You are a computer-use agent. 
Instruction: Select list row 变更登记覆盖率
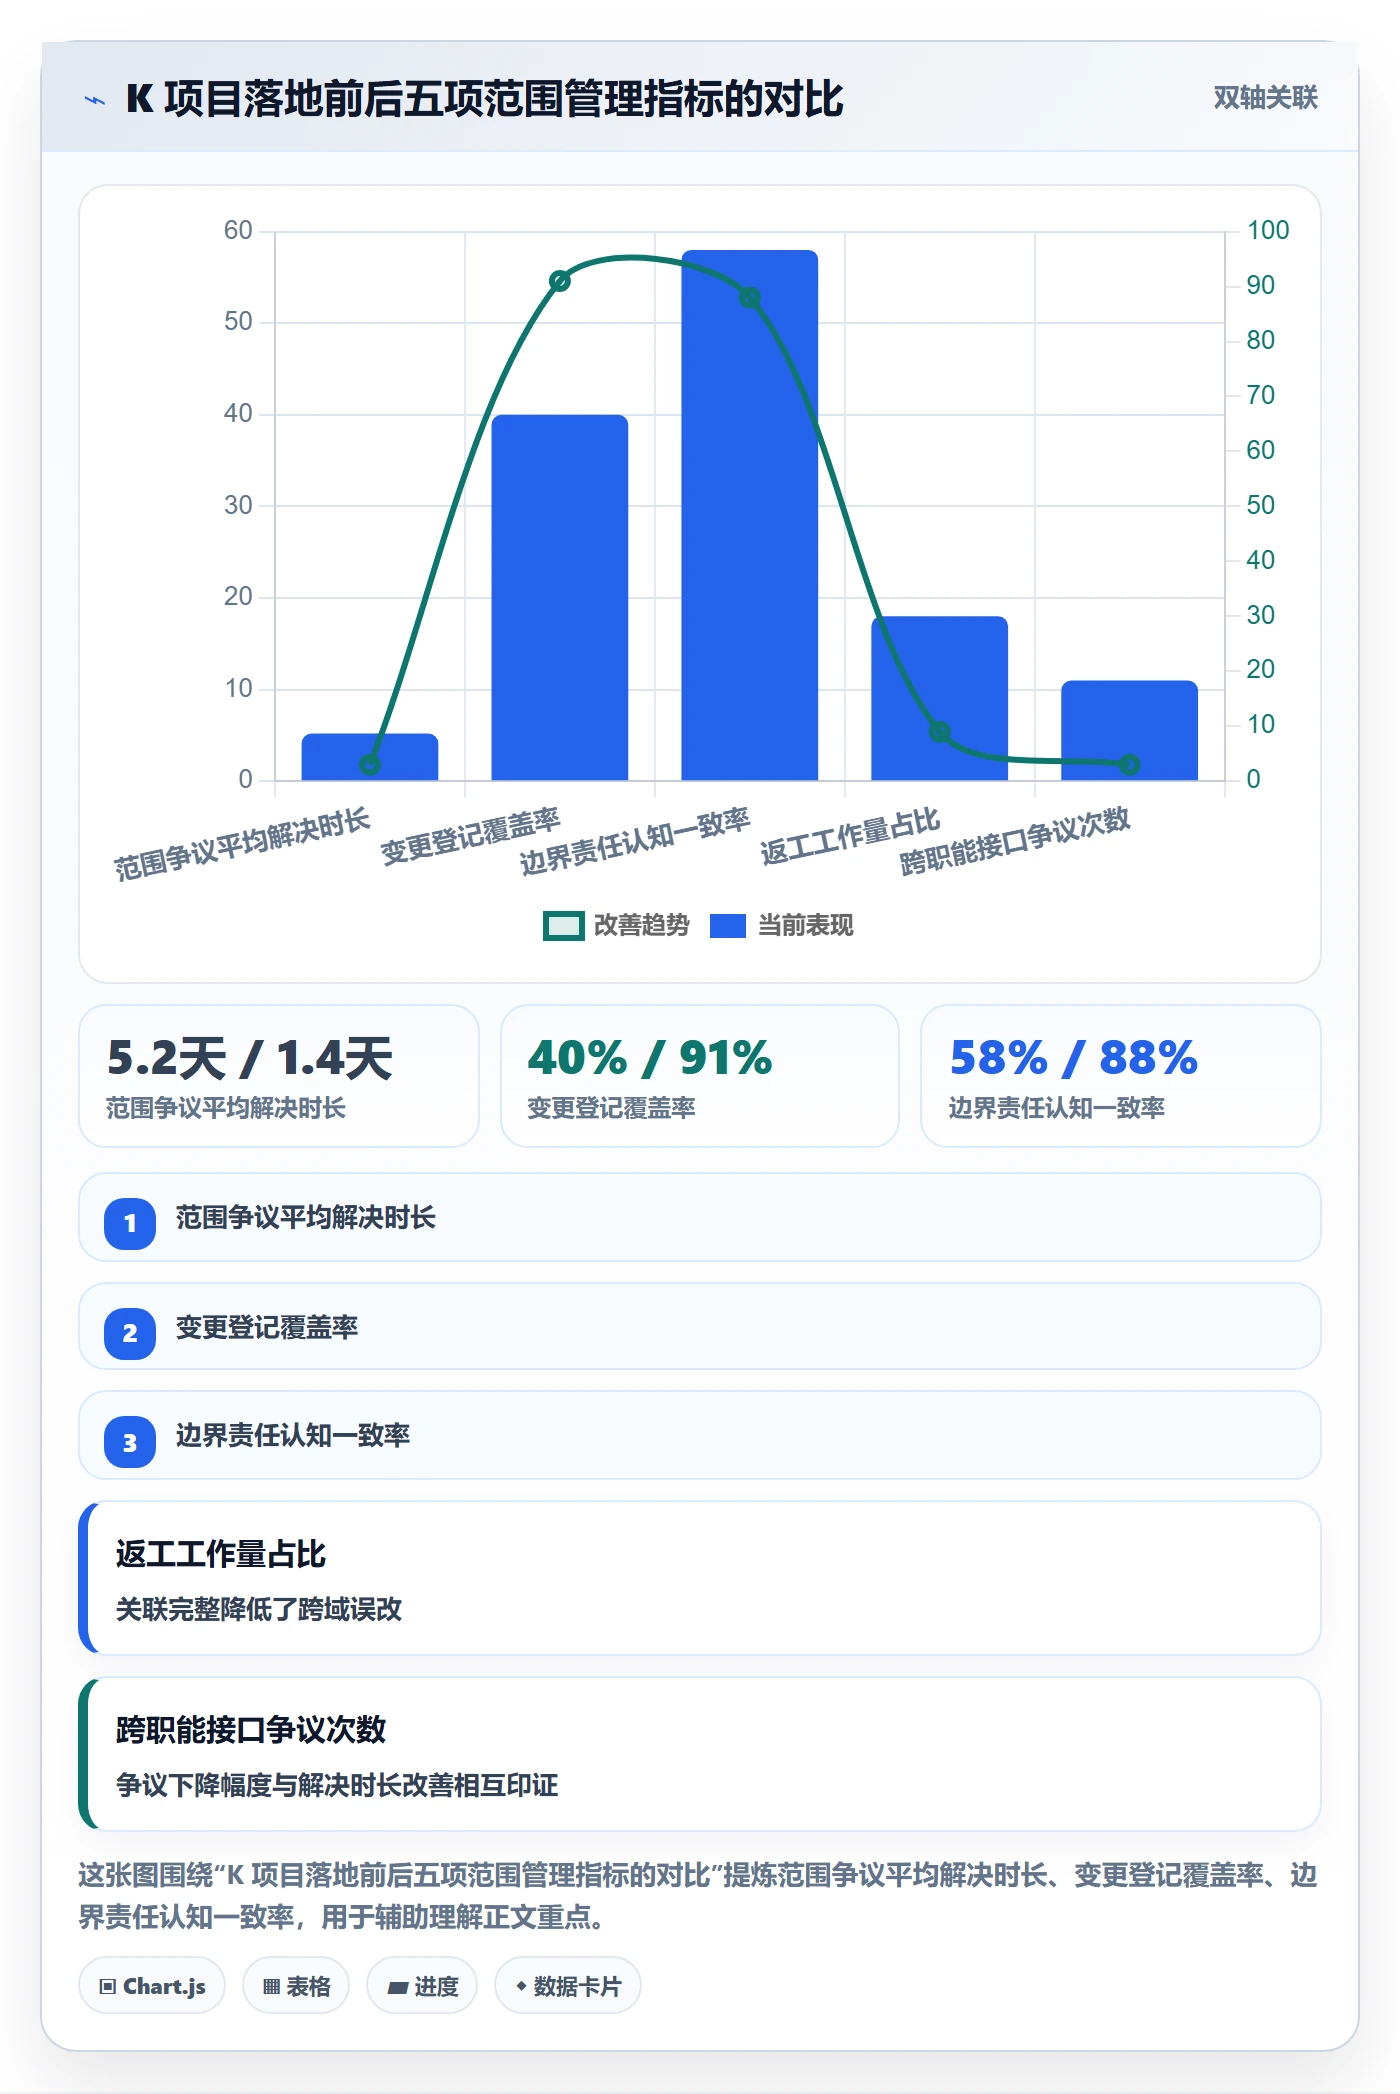pyautogui.click(x=700, y=1327)
